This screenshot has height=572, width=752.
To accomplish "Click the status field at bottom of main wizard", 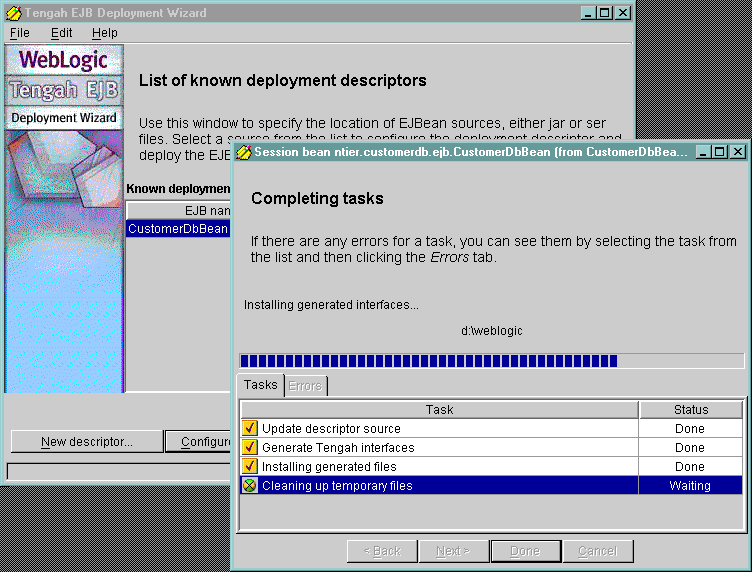I will click(x=119, y=471).
